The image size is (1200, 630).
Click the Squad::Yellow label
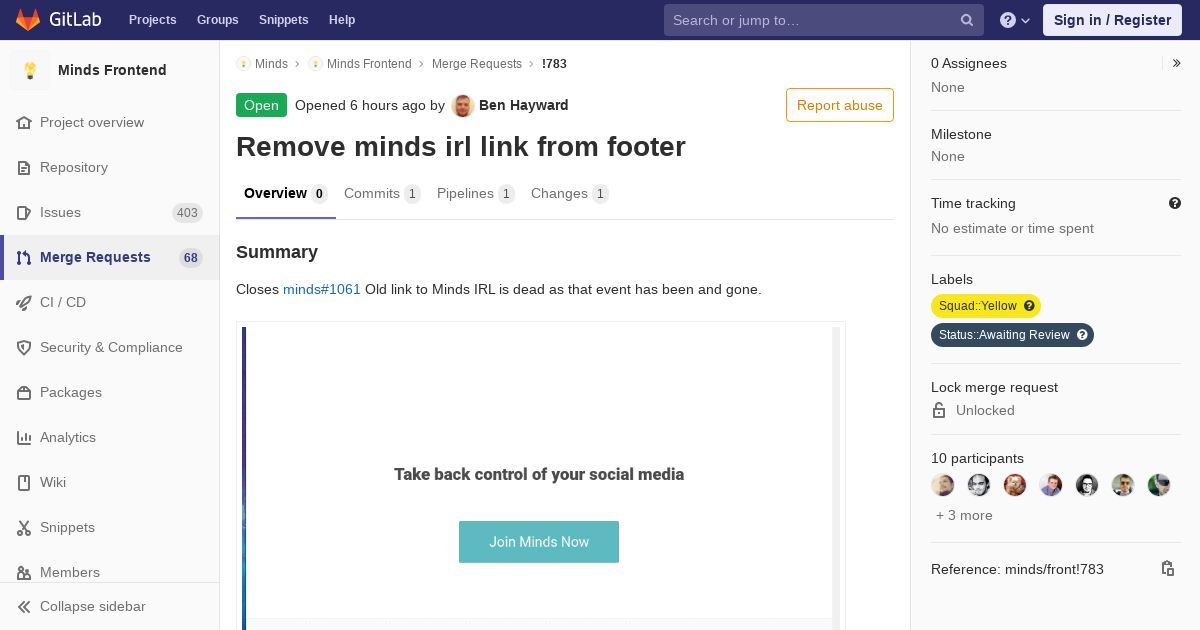[x=986, y=306]
